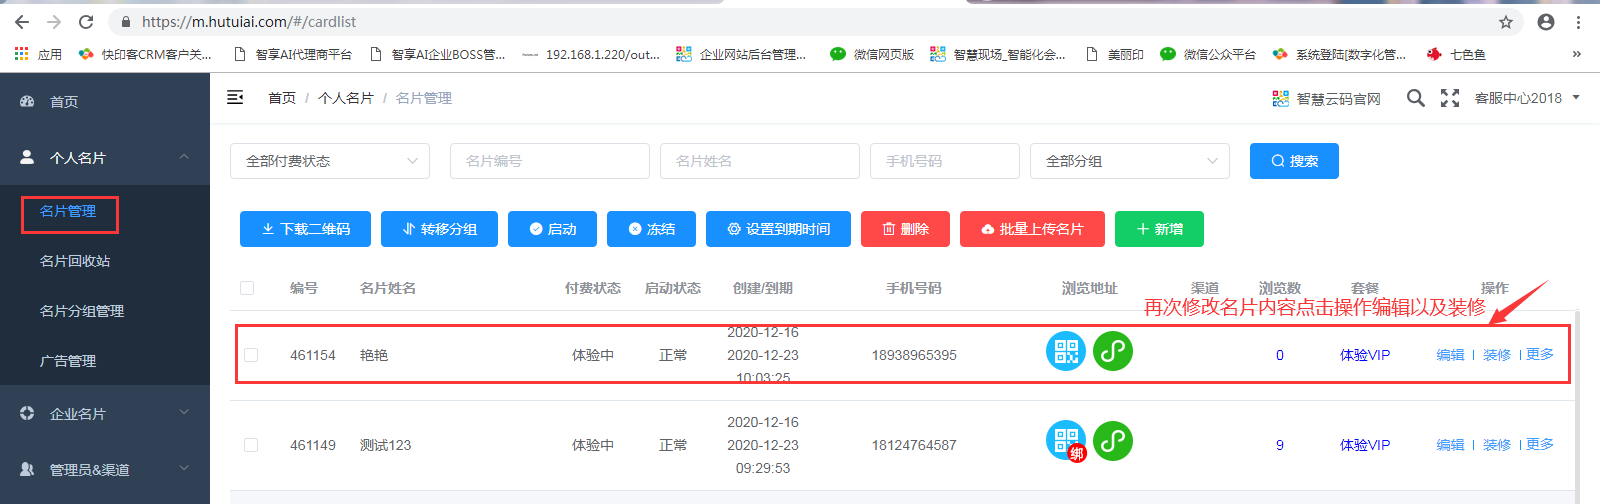Click the red 批量上传名片 button
Viewport: 1600px width, 504px height.
pos(1032,229)
